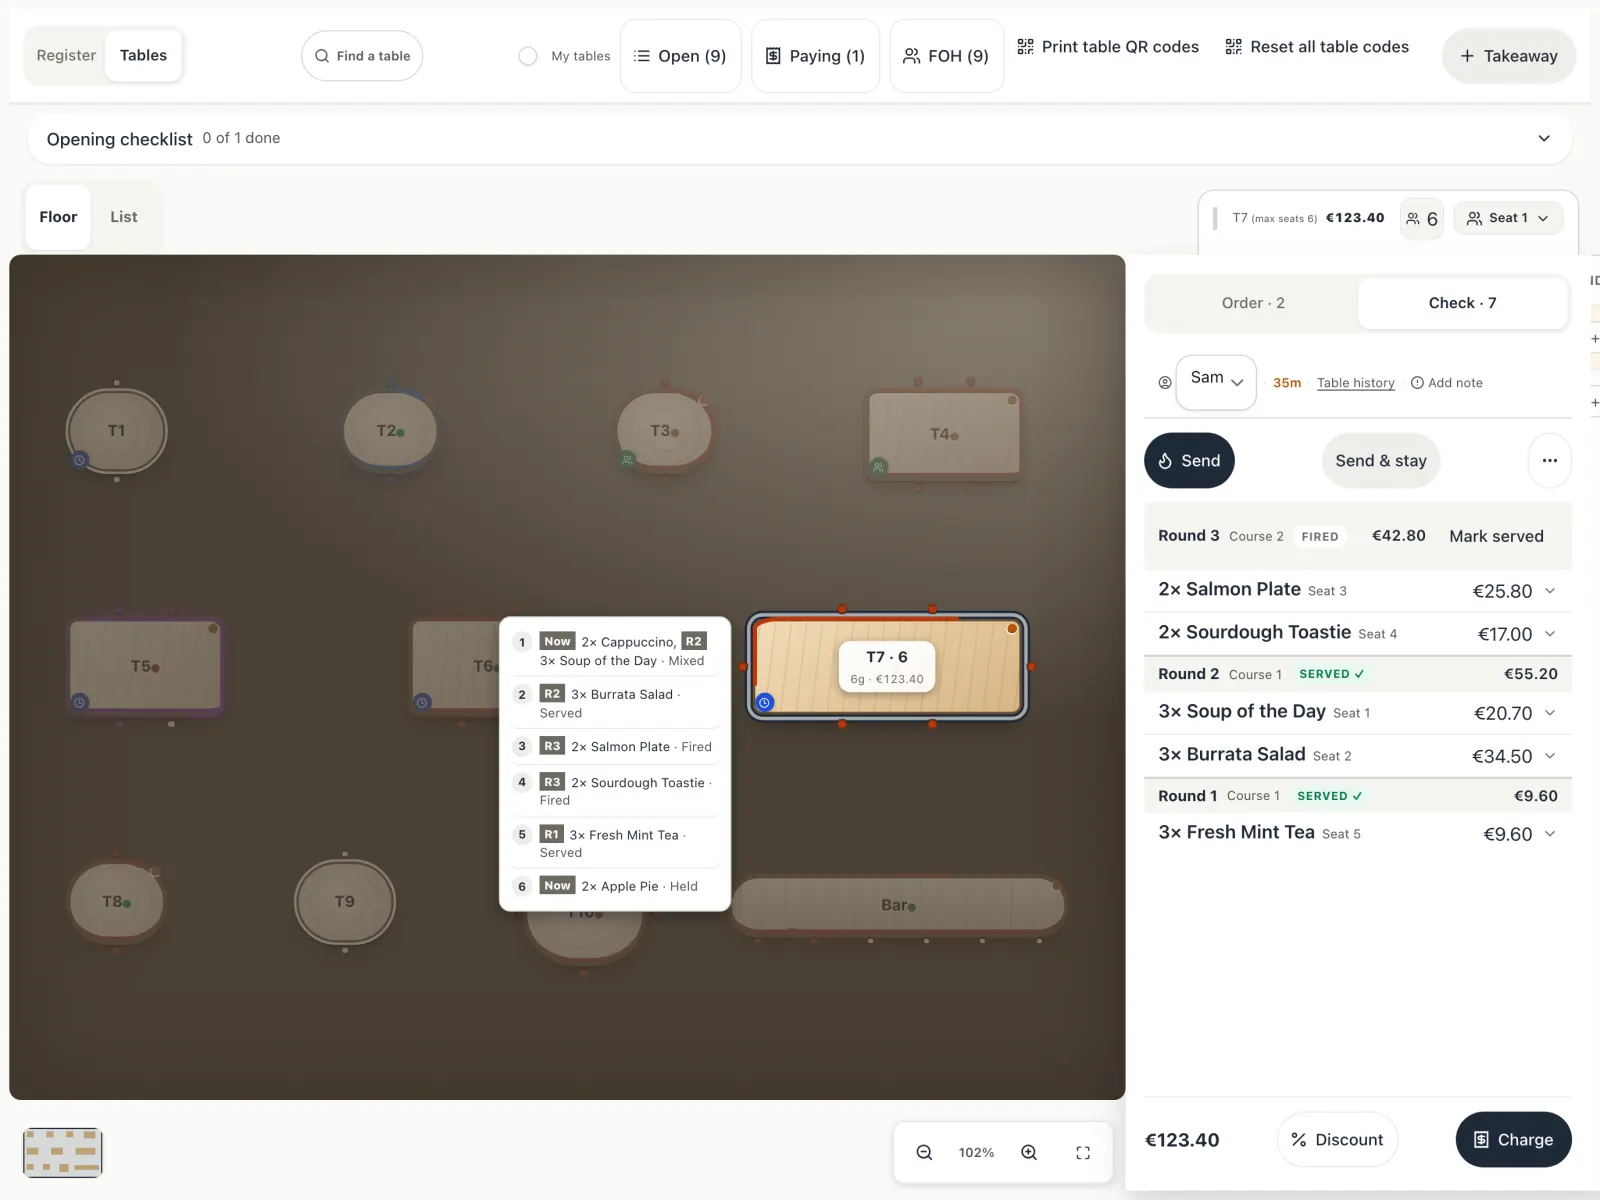The image size is (1600, 1200).
Task: Open the Order · 2 tab
Action: click(1253, 303)
